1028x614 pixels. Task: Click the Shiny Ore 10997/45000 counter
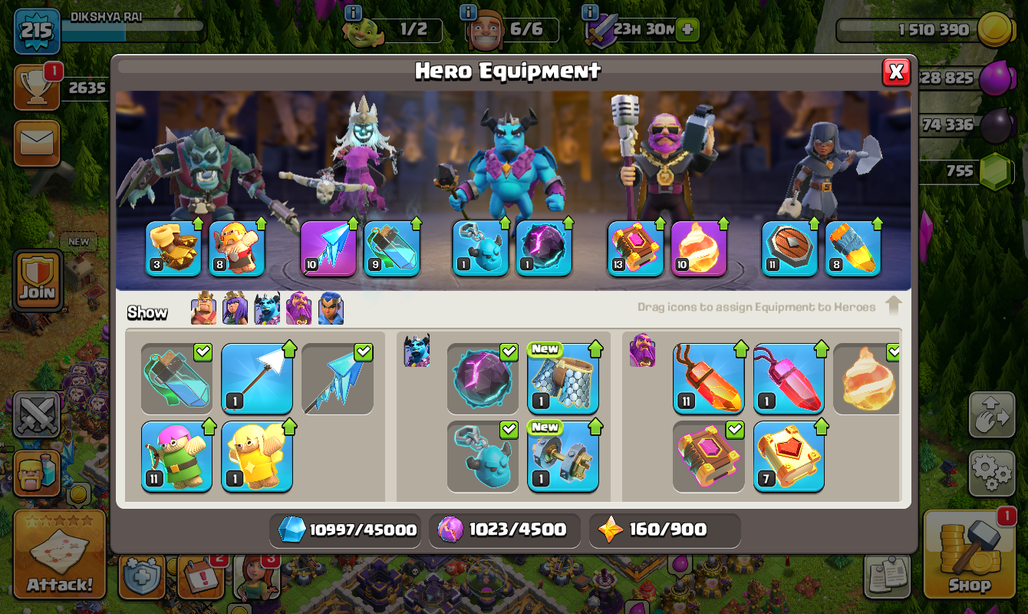click(x=346, y=529)
